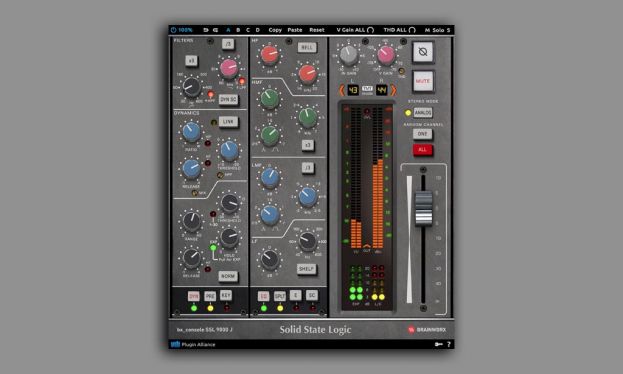This screenshot has width=623, height=374.
Task: Toggle the SC button in EQ section
Action: click(312, 295)
